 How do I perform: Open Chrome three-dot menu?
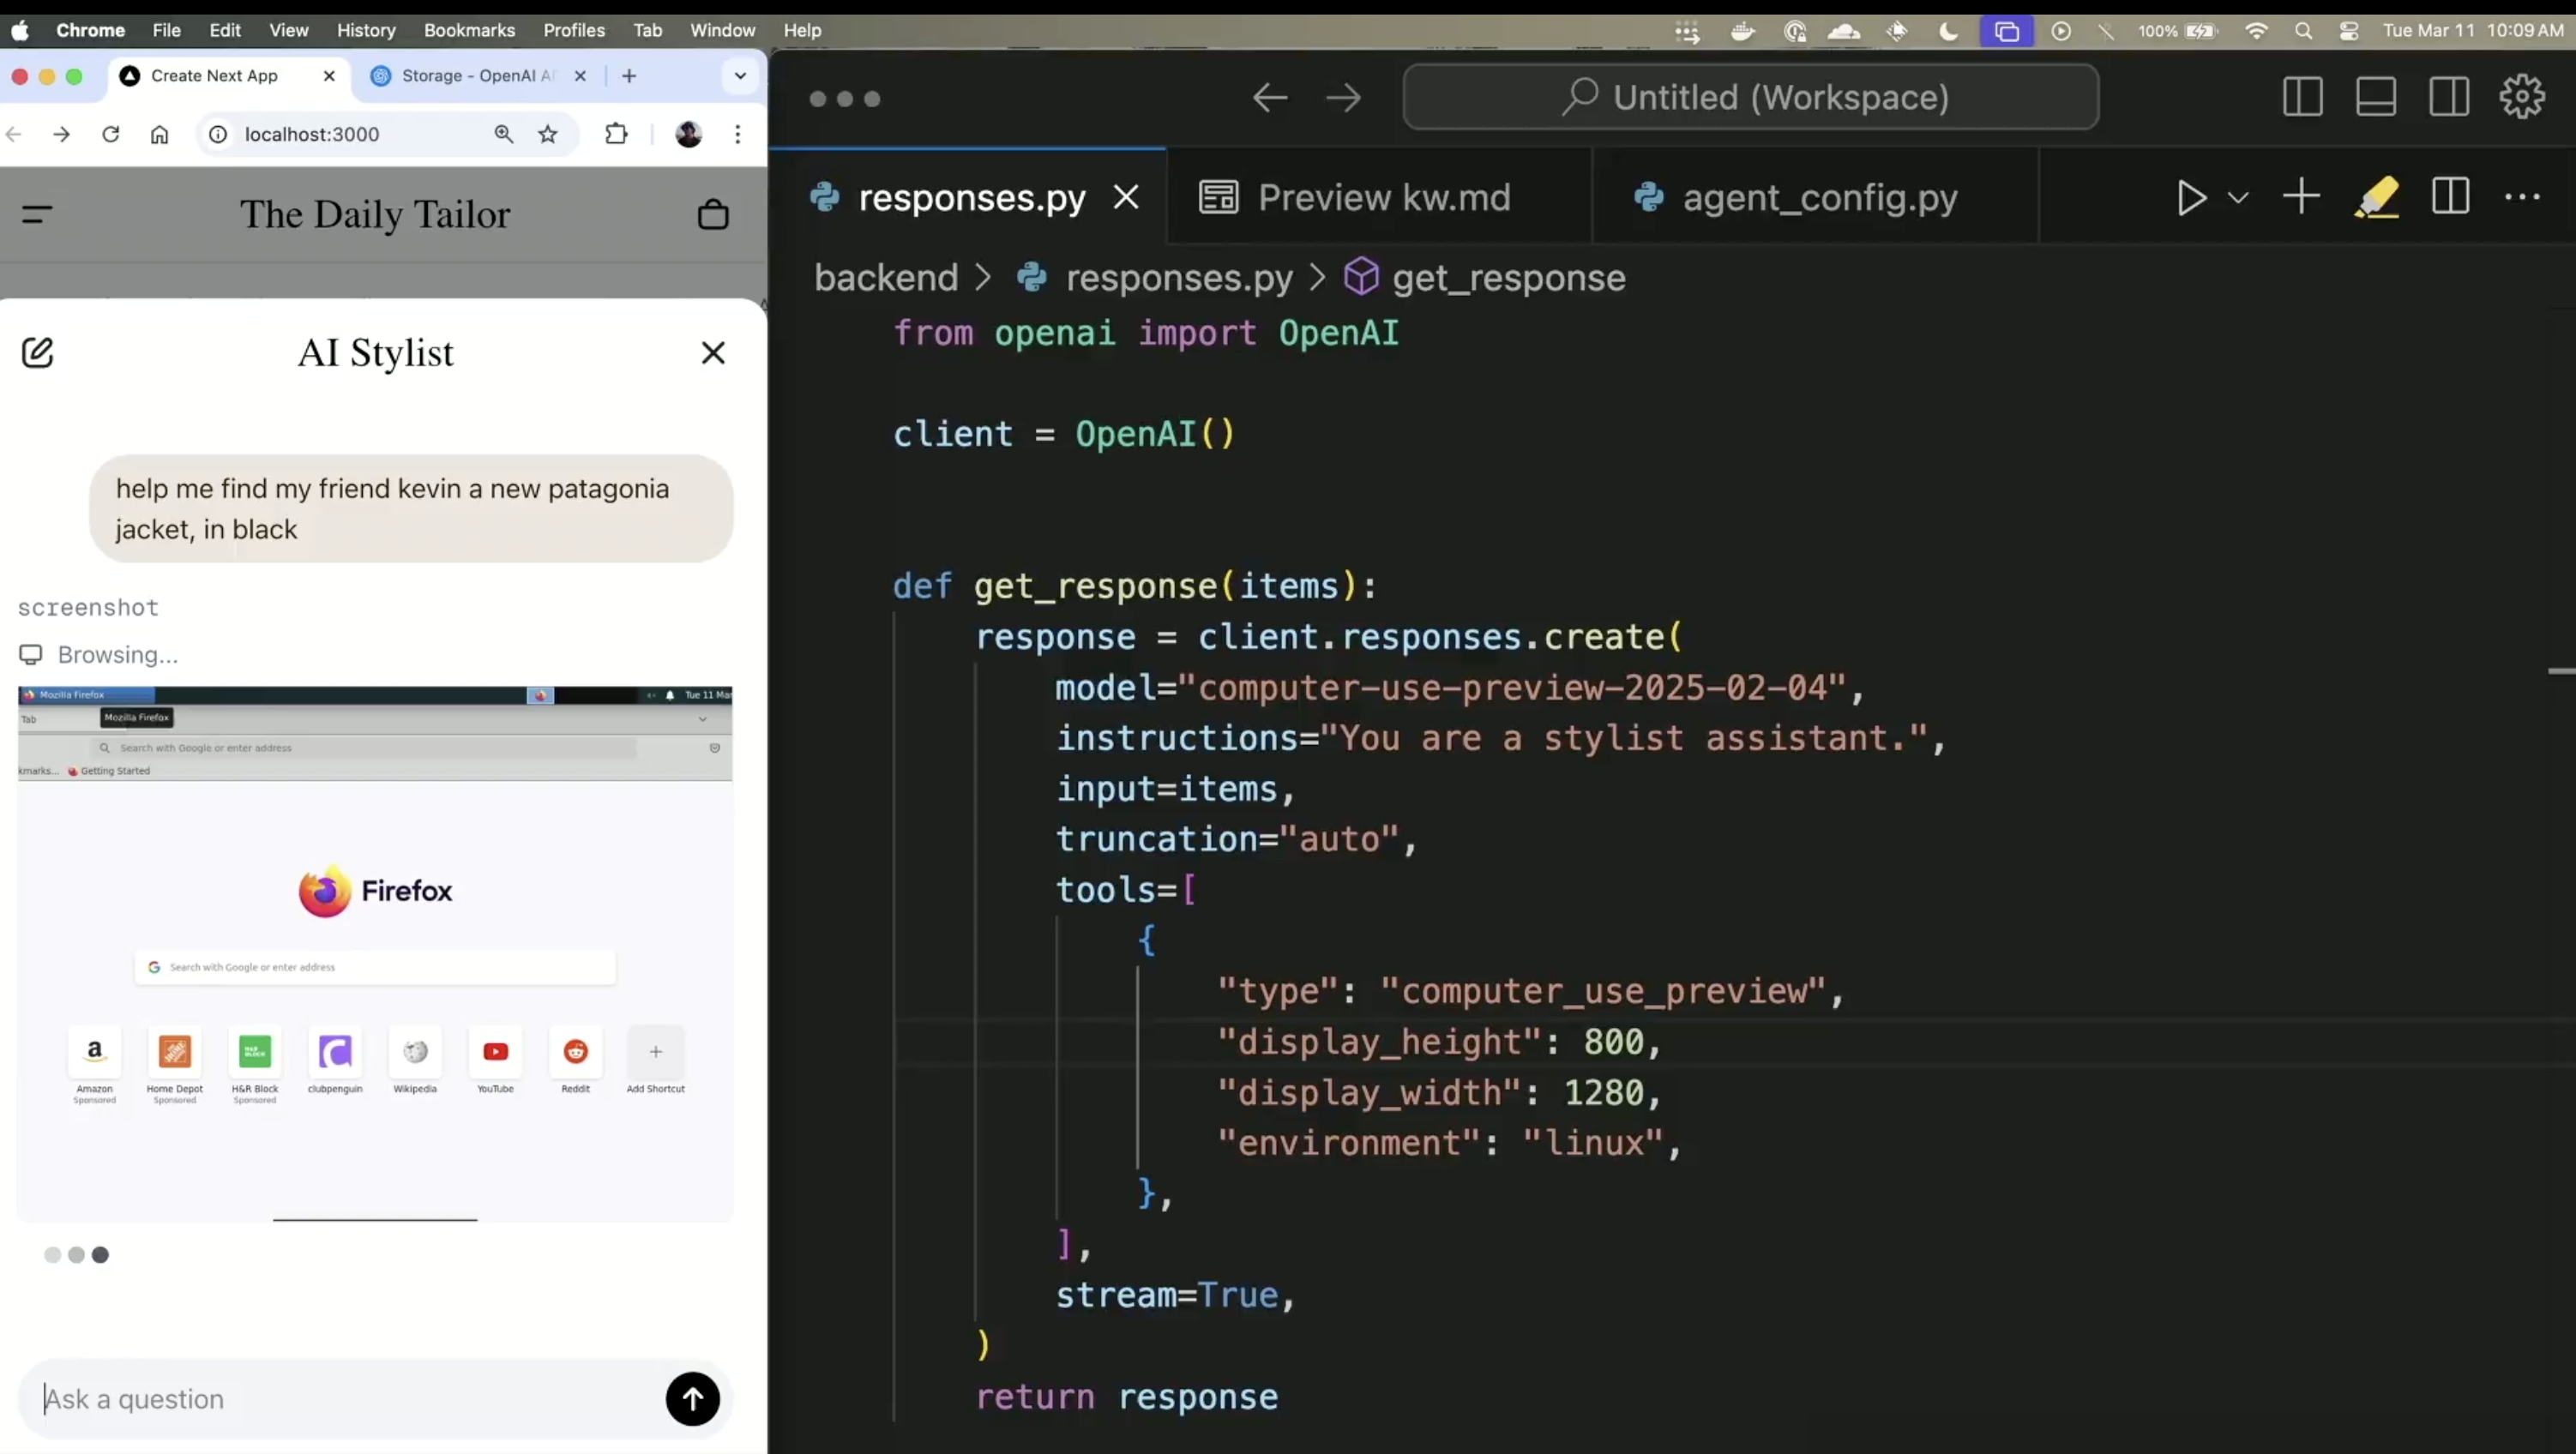tap(738, 134)
